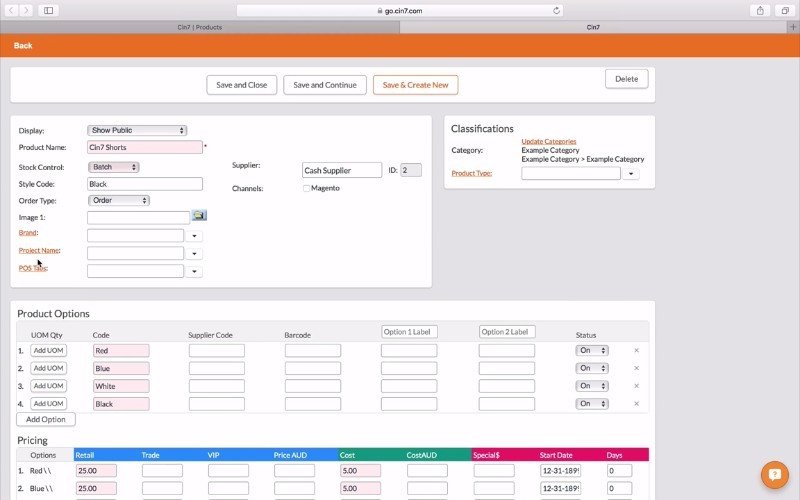Click the Delete button
800x500 pixels.
tap(627, 79)
